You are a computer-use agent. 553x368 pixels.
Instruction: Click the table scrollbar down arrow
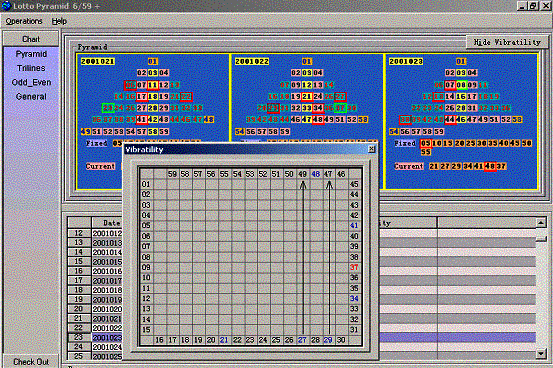tap(541, 354)
